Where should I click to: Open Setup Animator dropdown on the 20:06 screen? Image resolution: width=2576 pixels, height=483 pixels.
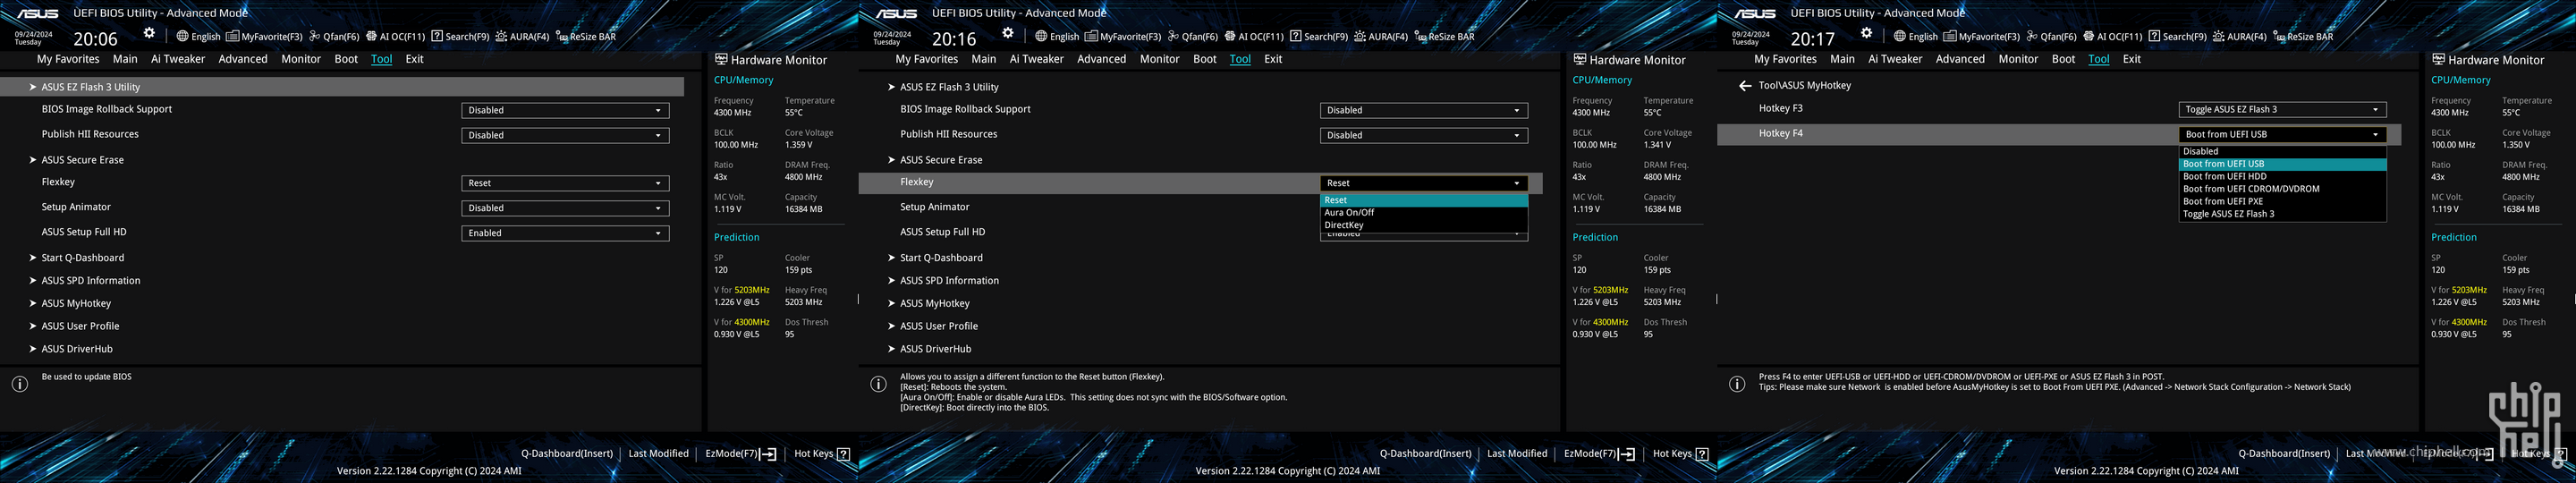pos(565,208)
